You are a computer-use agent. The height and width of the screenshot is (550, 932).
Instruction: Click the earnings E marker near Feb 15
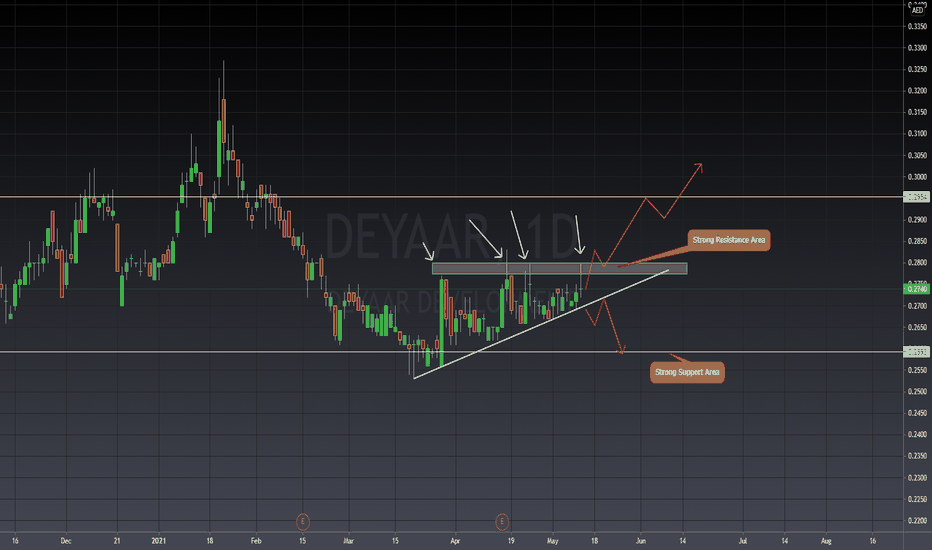click(x=303, y=521)
